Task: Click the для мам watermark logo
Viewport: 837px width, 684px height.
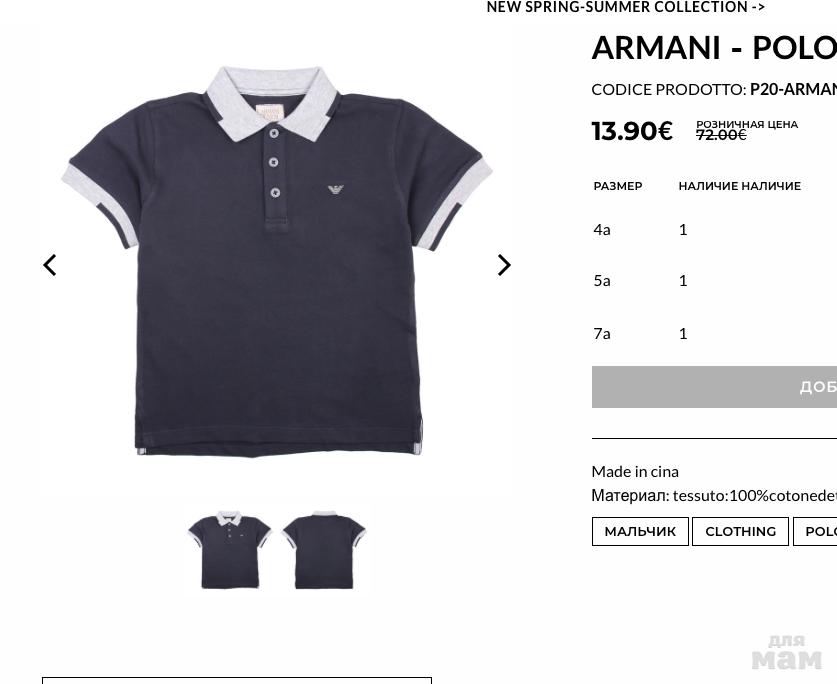Action: (787, 652)
